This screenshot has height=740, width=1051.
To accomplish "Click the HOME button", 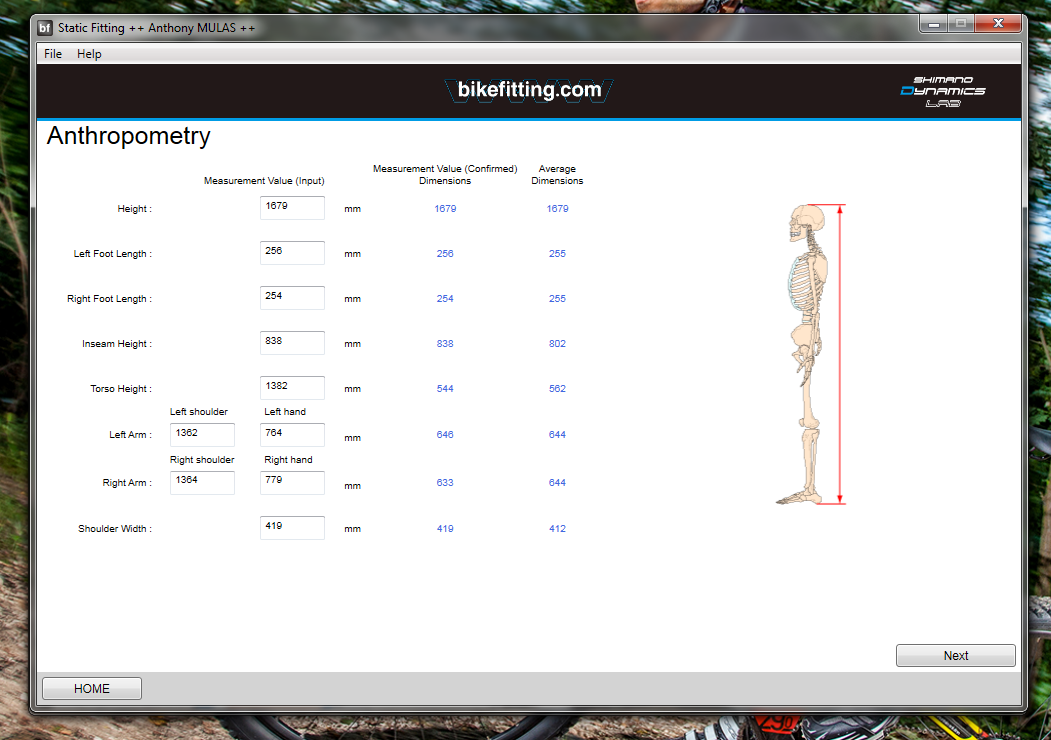I will [92, 688].
